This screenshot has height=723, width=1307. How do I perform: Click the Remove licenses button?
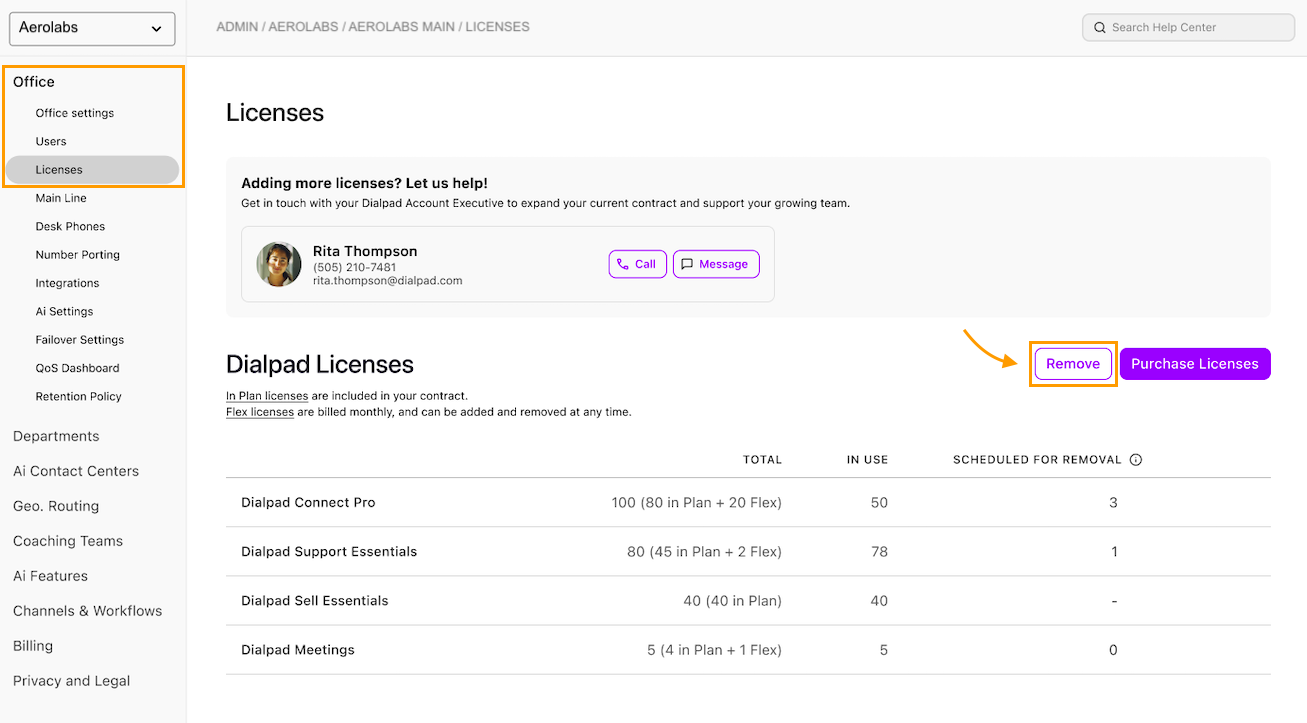1073,364
